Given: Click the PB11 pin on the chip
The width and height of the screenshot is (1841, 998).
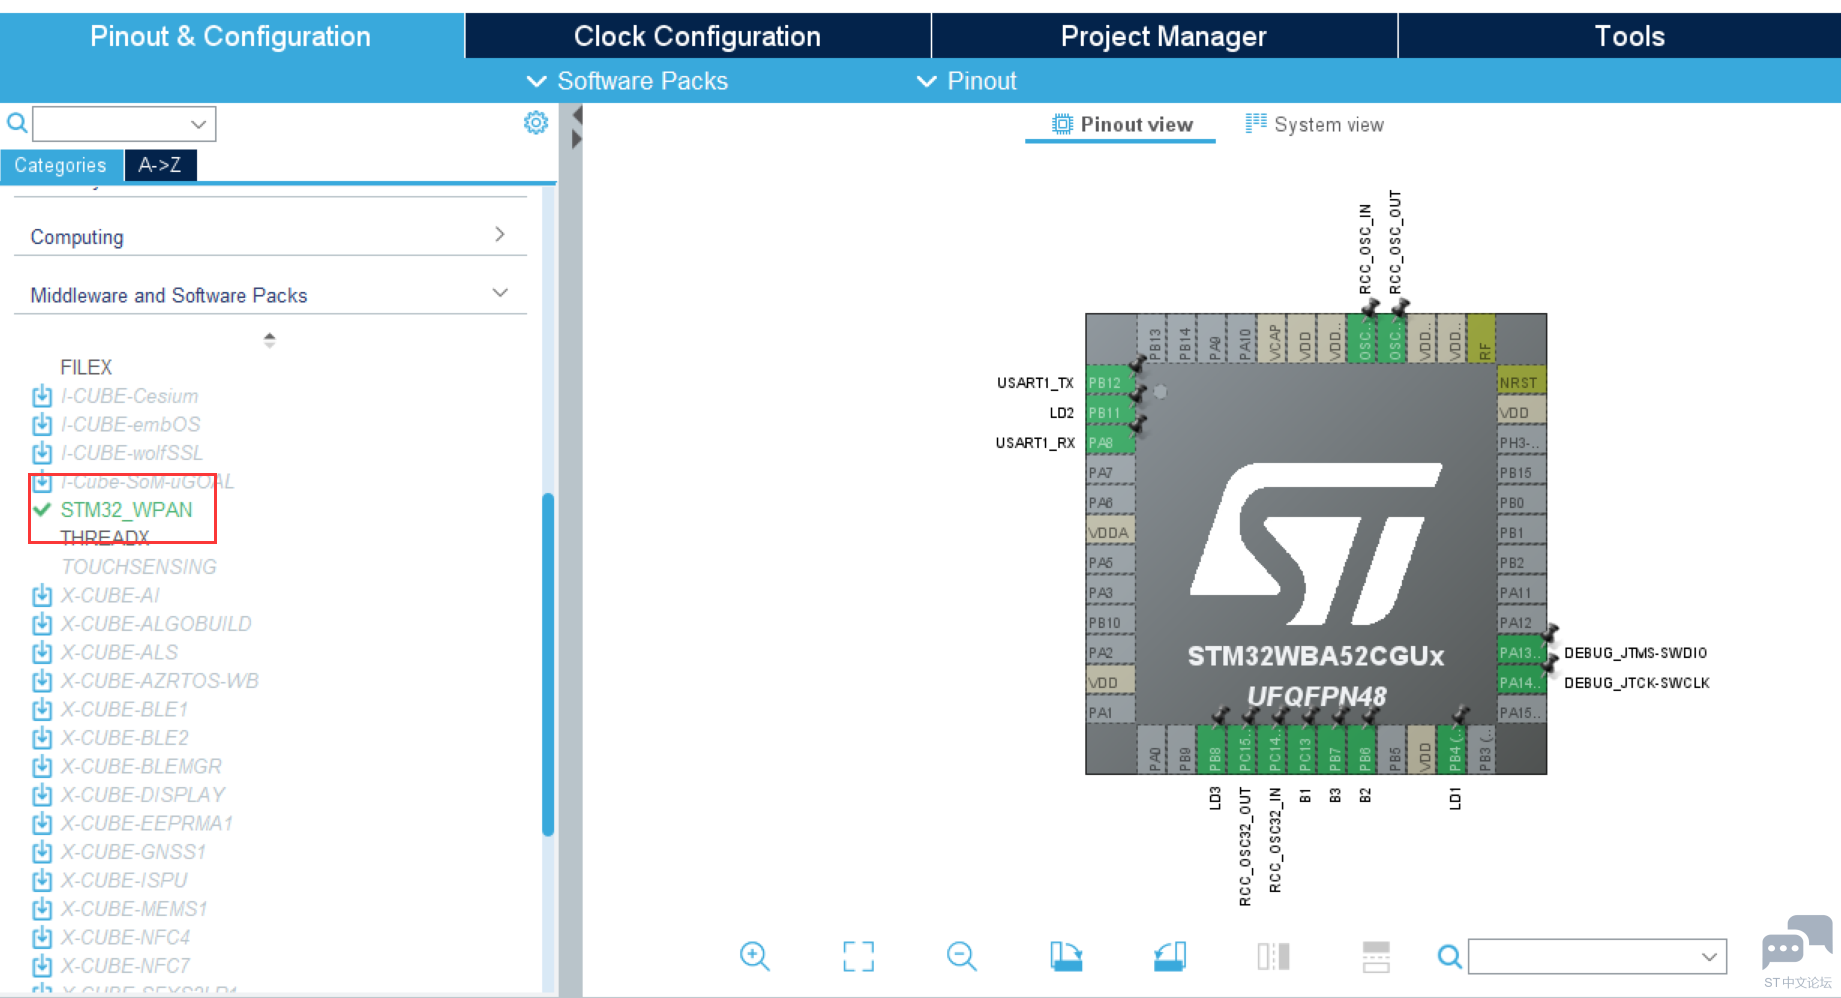Looking at the screenshot, I should click(1110, 413).
